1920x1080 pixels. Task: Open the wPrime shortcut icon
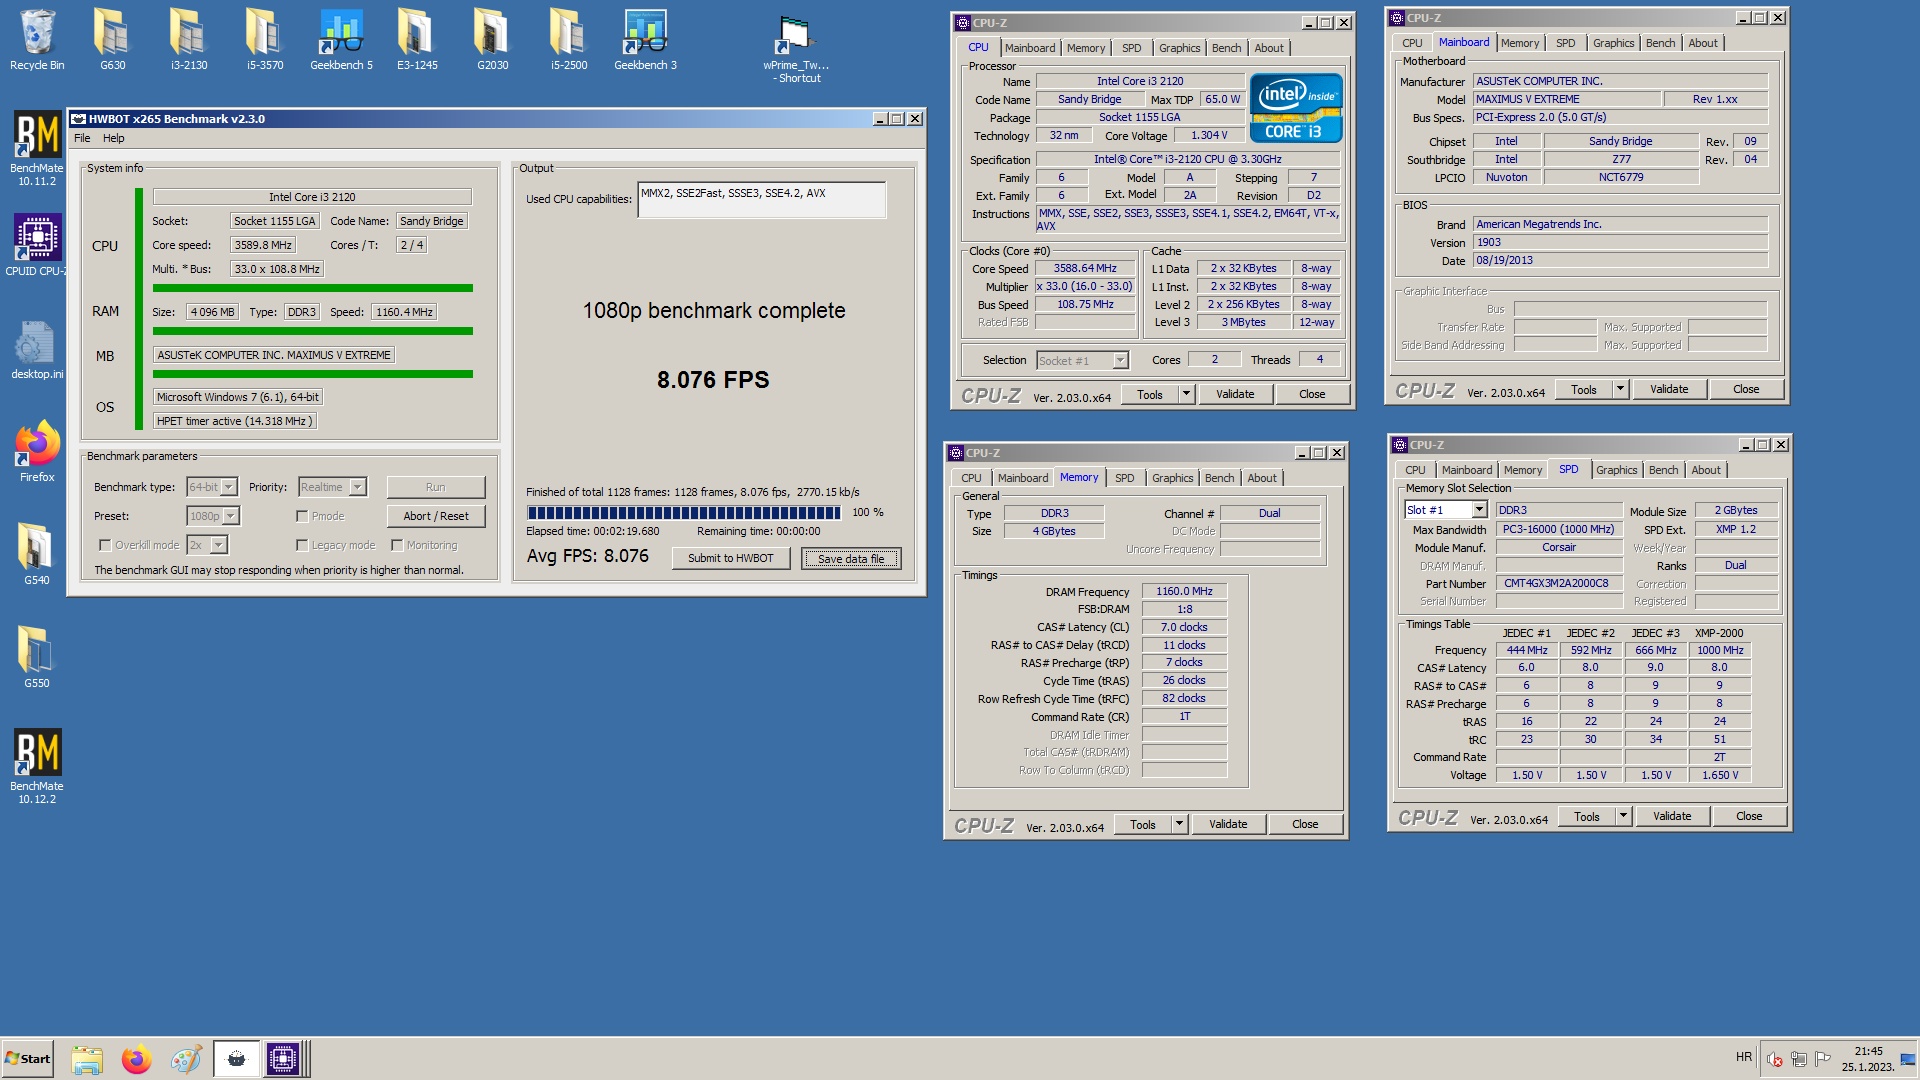point(796,48)
